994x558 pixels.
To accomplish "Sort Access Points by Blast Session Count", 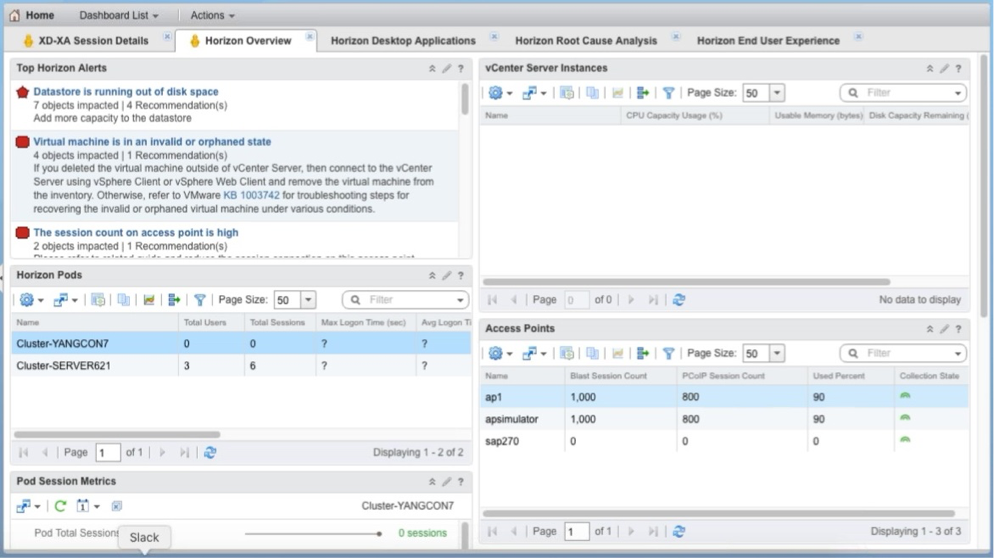I will tap(621, 375).
